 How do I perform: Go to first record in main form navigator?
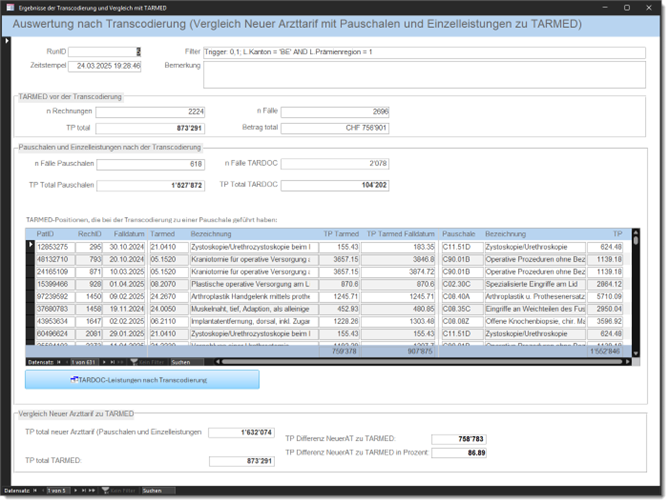coord(35,491)
